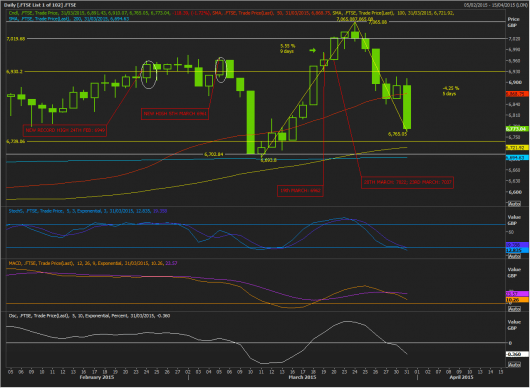Image resolution: width=530 pixels, height=388 pixels.
Task: Select the blue 6,894.63 SMA price tag
Action: (517, 158)
